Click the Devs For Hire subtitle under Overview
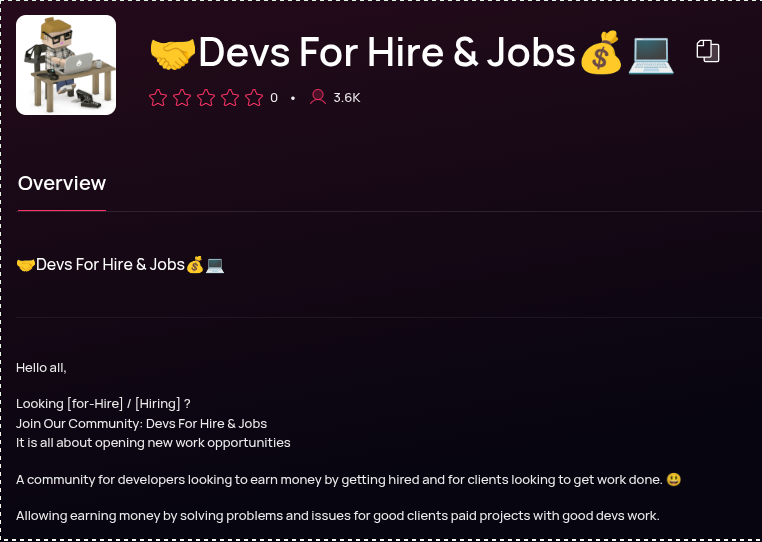This screenshot has width=762, height=542. [110, 265]
